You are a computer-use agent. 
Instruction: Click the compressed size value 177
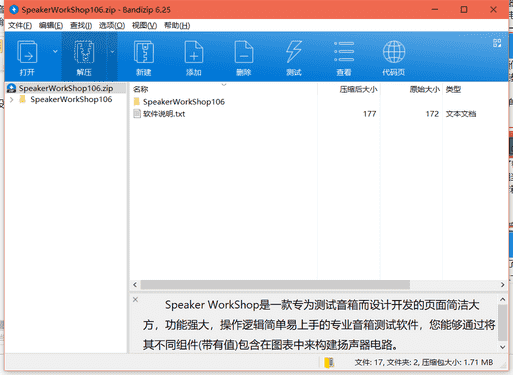click(370, 114)
